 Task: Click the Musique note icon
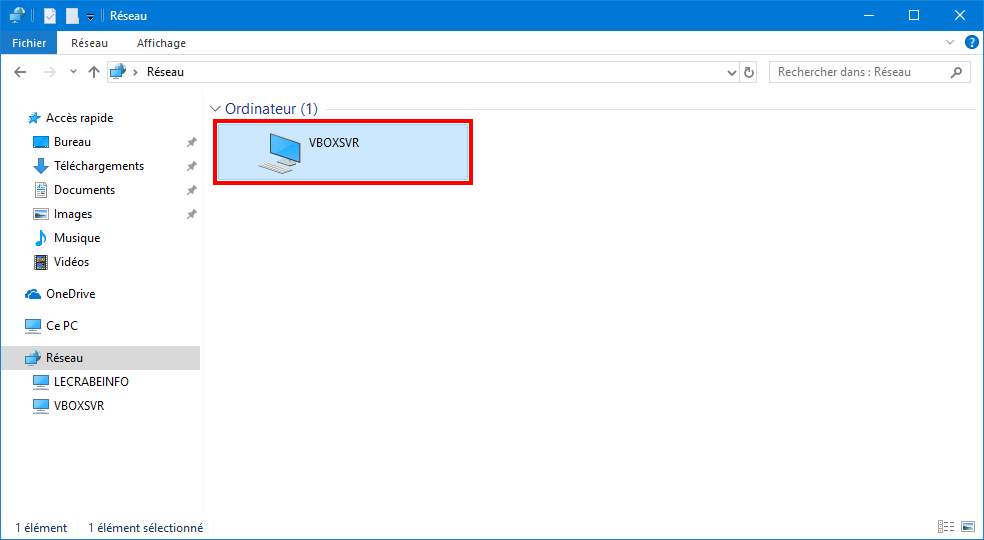41,238
